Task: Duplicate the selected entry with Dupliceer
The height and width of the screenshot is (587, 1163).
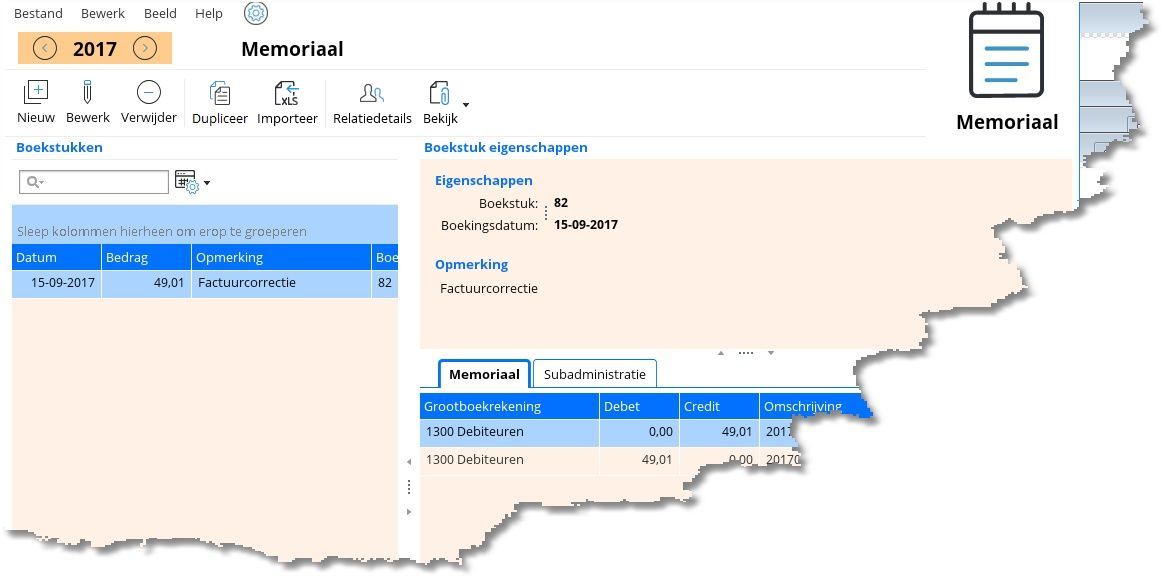Action: (219, 94)
